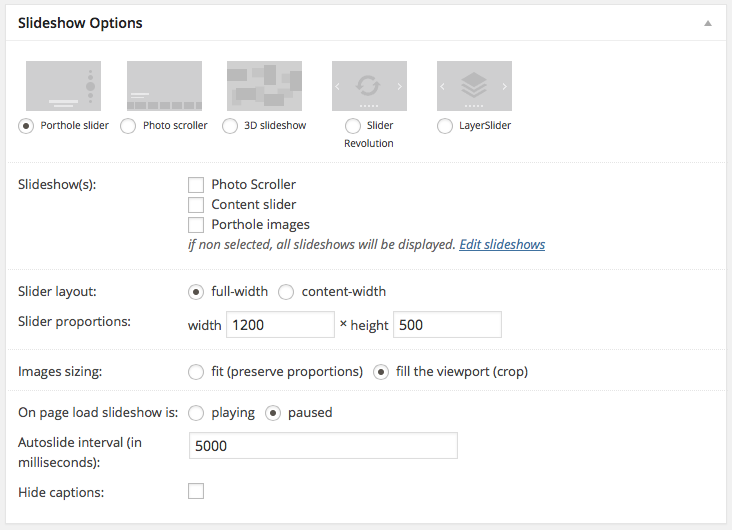This screenshot has height=530, width=732.
Task: Collapse the Slideshow Options panel arrow
Action: 707,22
